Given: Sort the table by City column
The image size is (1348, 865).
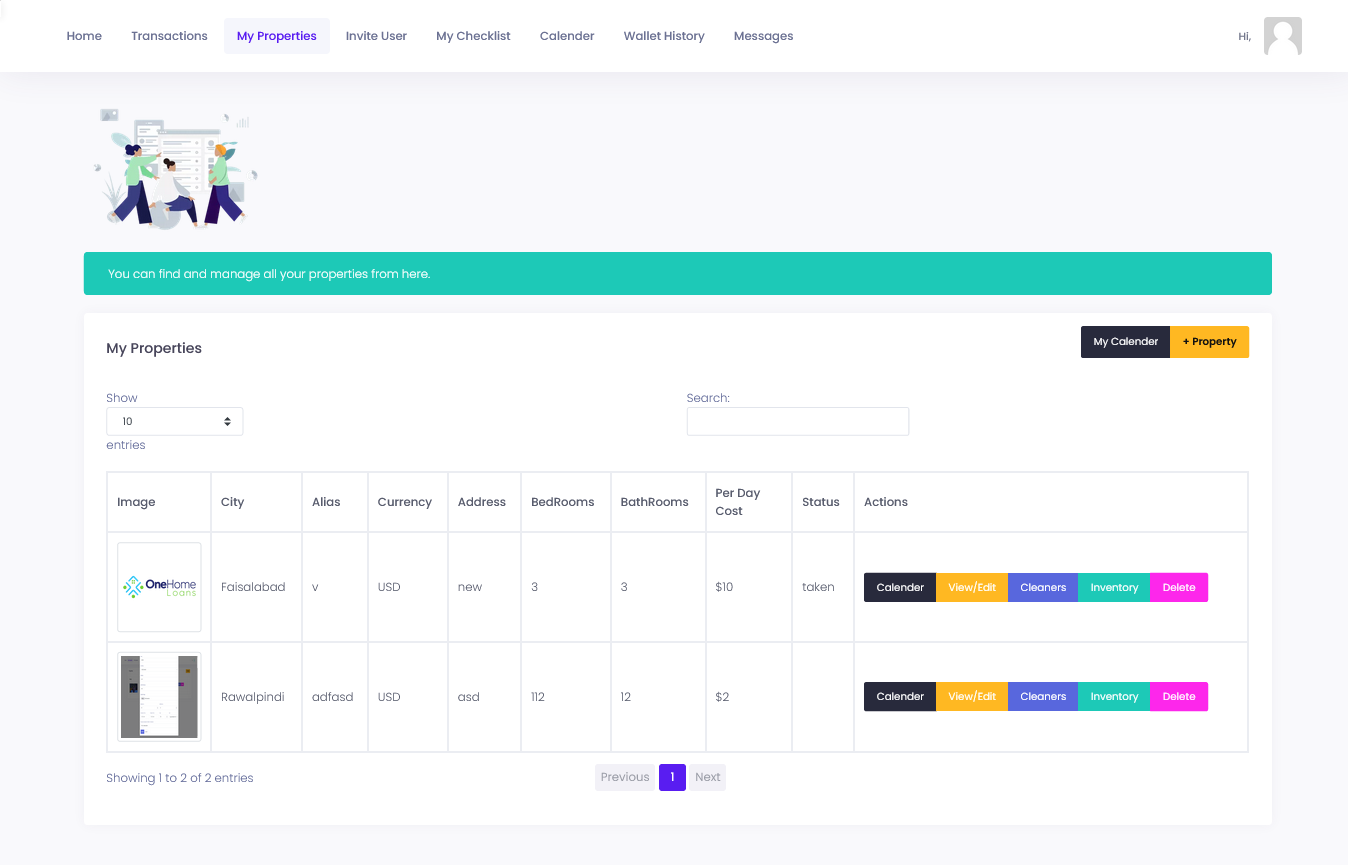Looking at the screenshot, I should [233, 502].
